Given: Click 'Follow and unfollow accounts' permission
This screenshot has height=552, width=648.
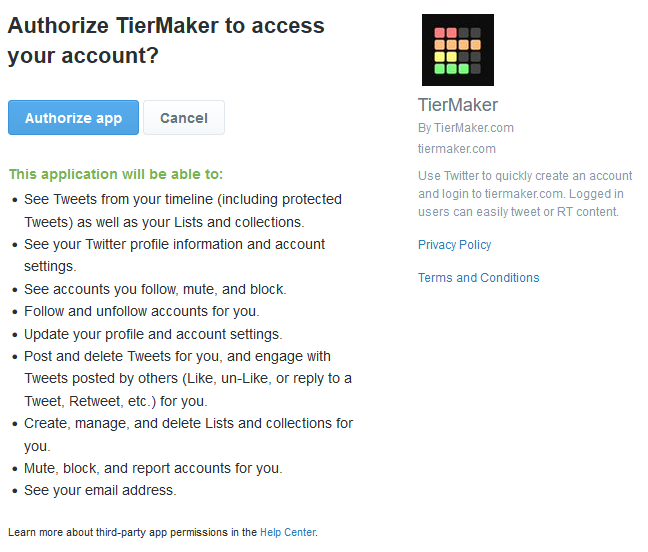Looking at the screenshot, I should pos(142,311).
